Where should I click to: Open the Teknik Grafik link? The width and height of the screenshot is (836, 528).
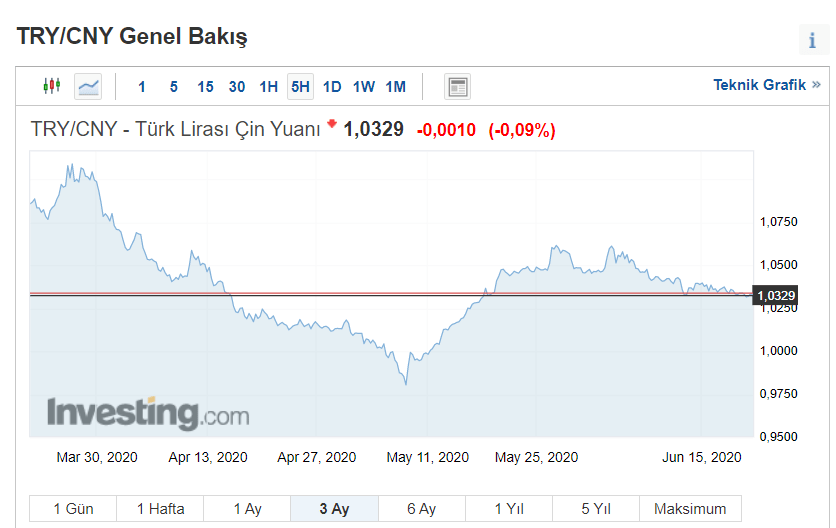pyautogui.click(x=766, y=85)
